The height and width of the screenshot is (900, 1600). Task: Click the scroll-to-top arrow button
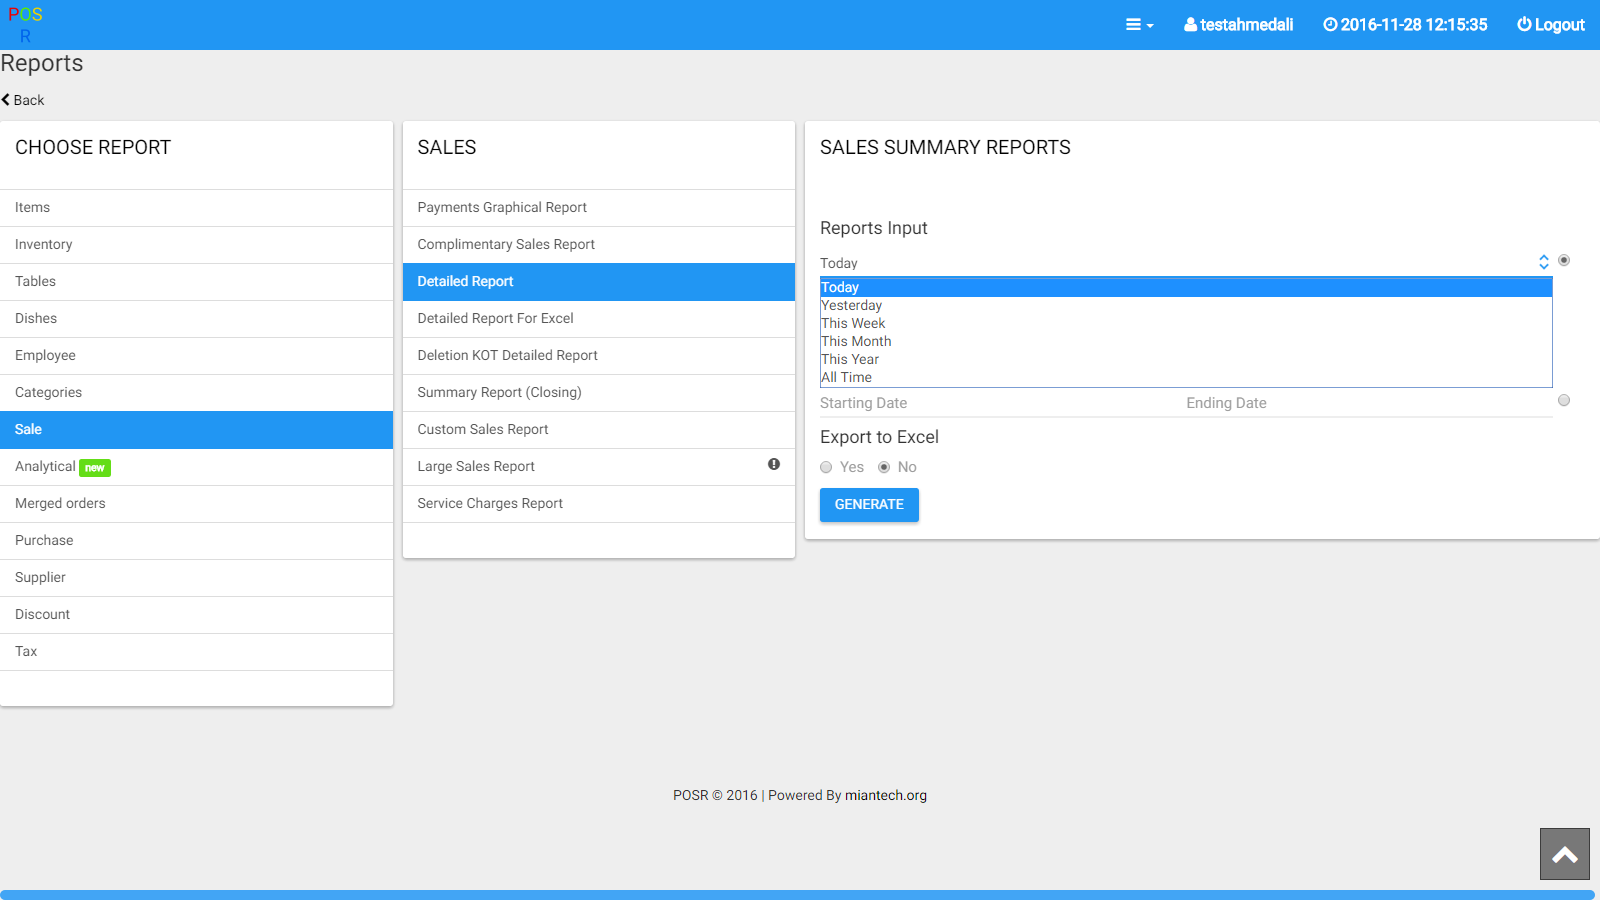pos(1564,854)
